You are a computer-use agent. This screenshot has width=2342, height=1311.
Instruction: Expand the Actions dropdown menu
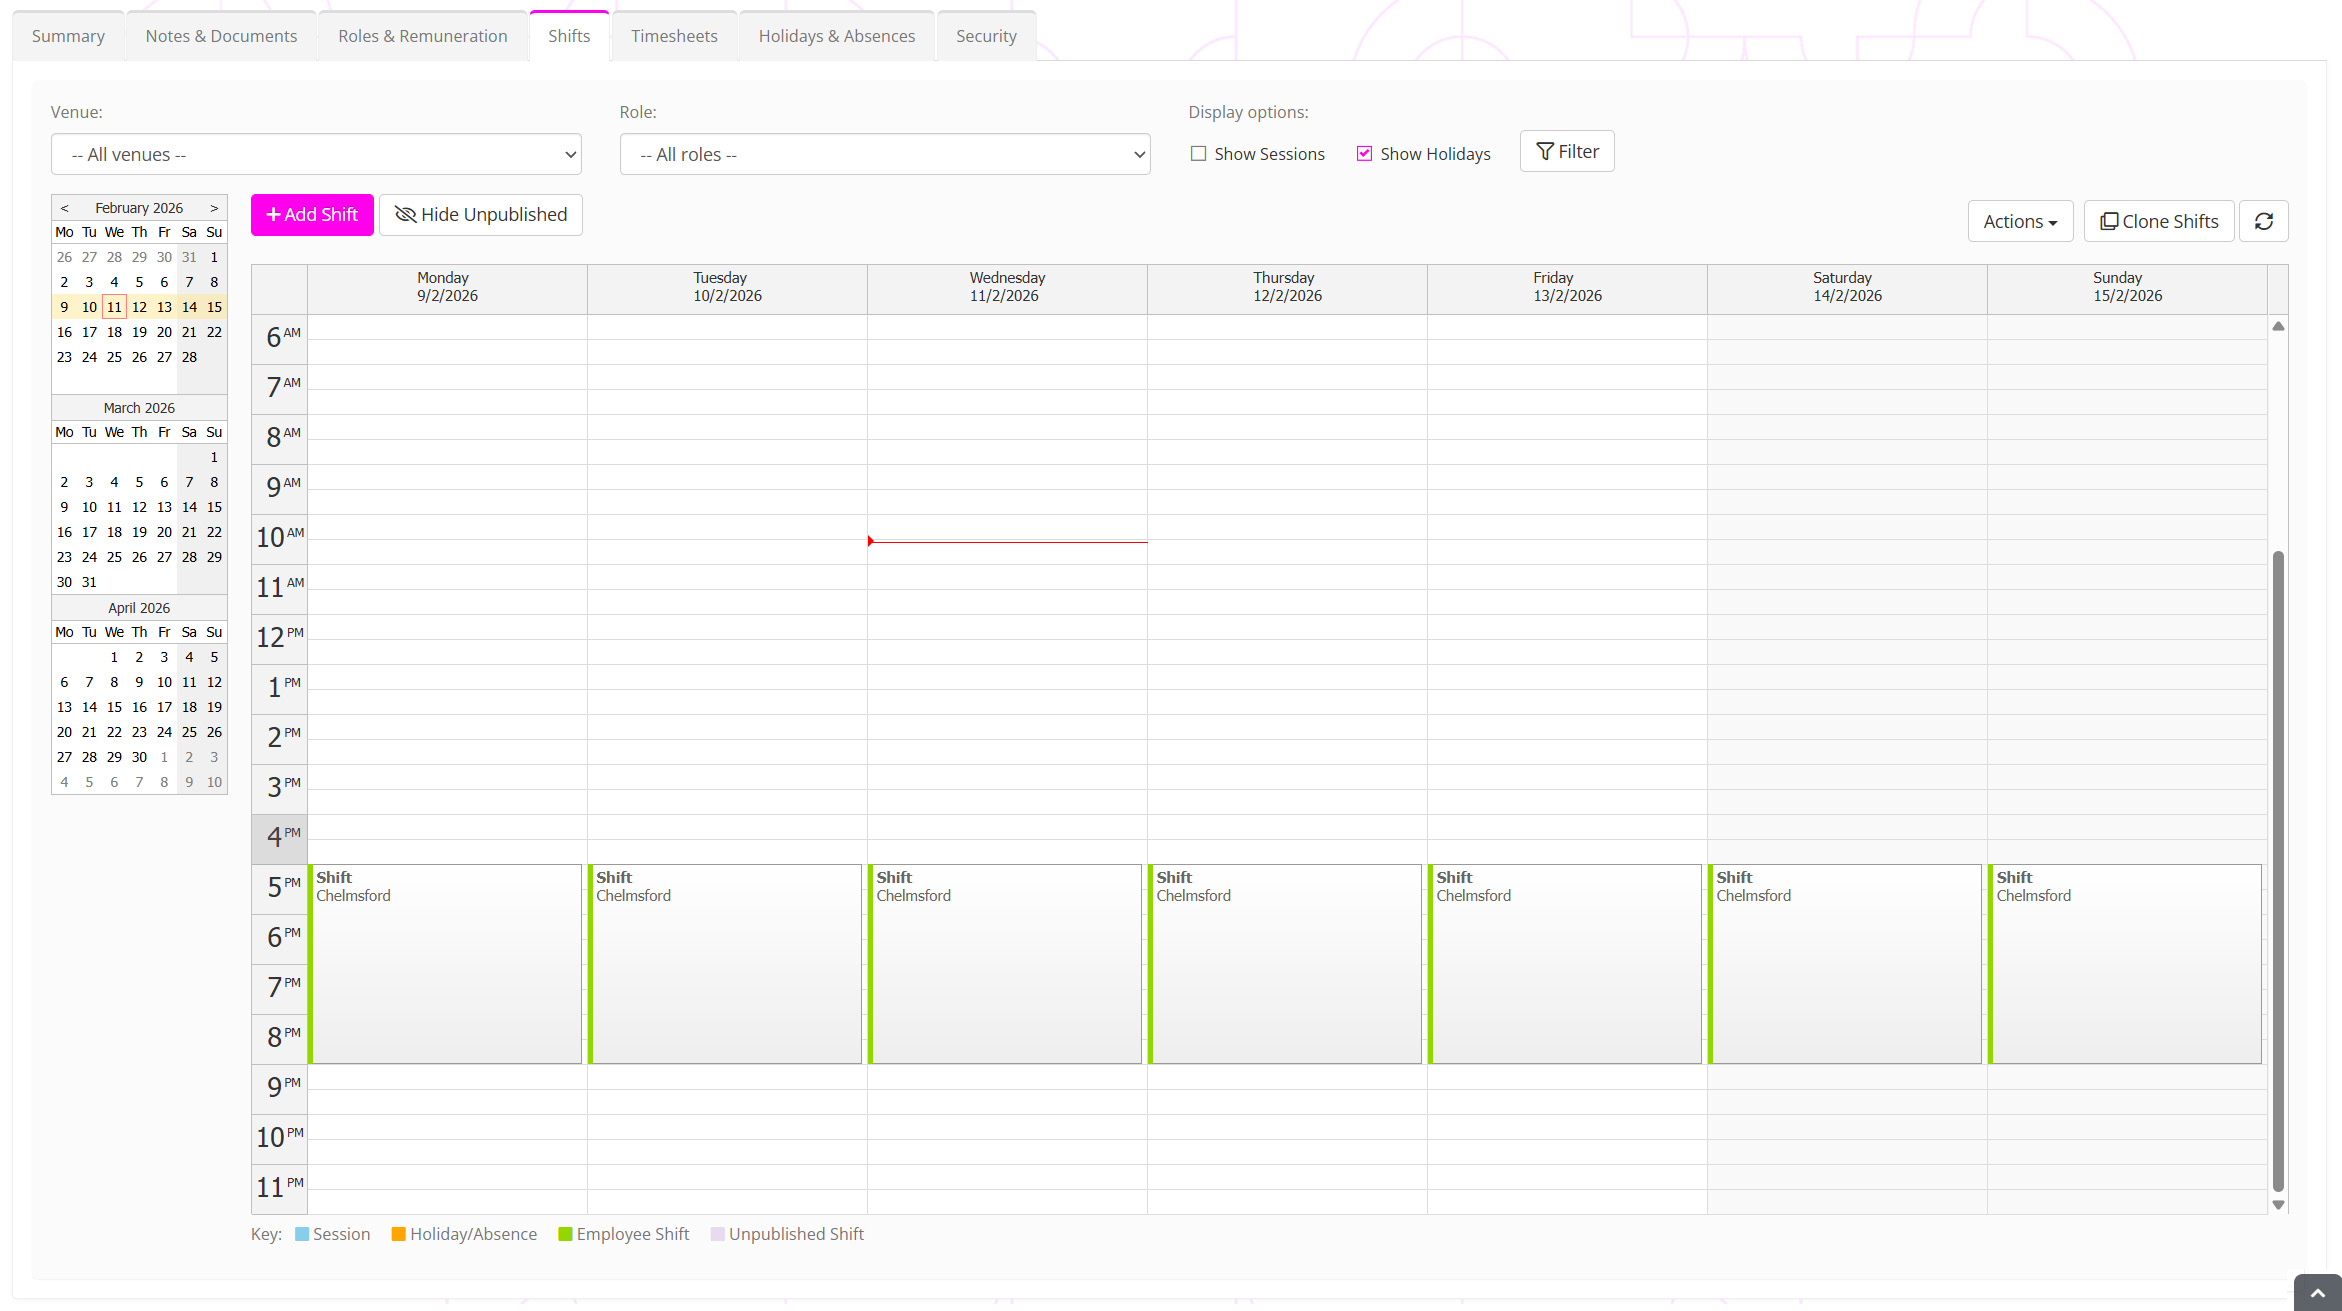pyautogui.click(x=2020, y=221)
